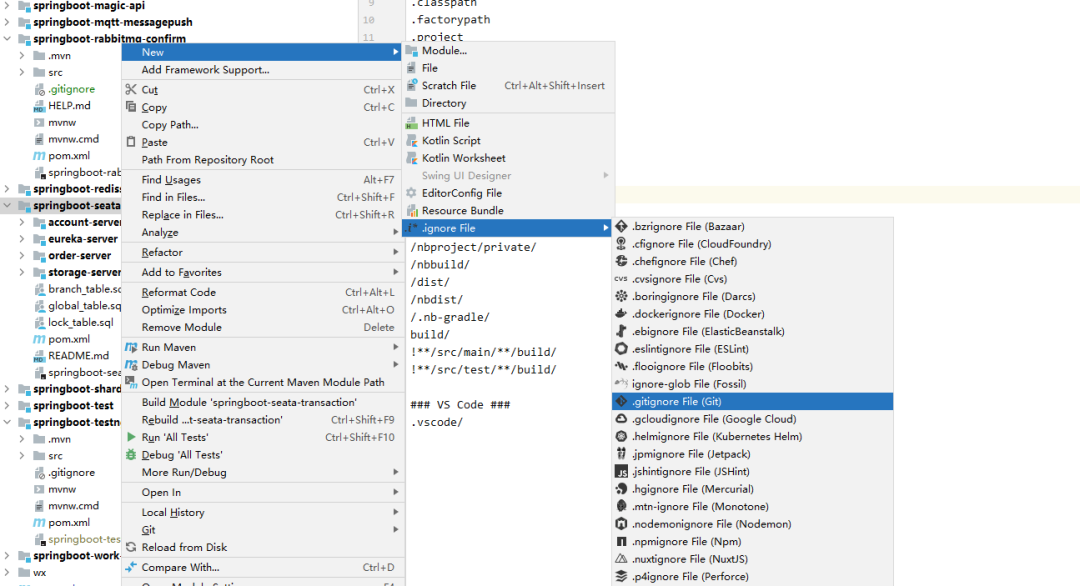Expand the eureka-server folder

tap(22, 239)
